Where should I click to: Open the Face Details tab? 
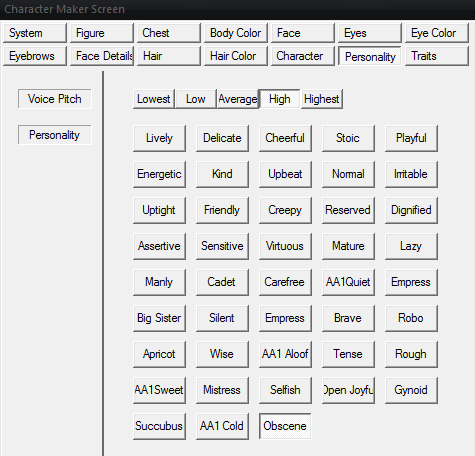102,56
